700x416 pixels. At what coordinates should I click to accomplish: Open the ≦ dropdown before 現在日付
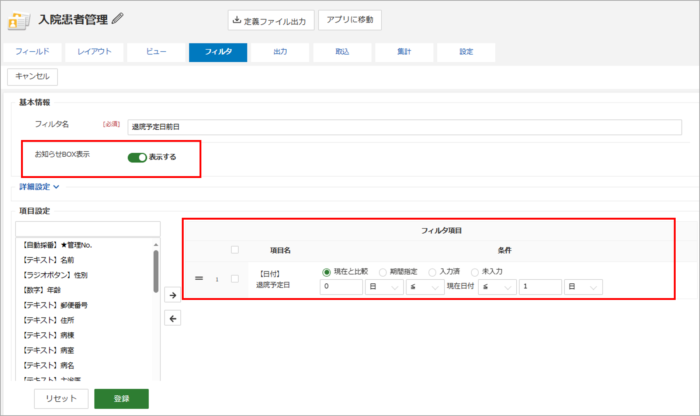point(425,287)
